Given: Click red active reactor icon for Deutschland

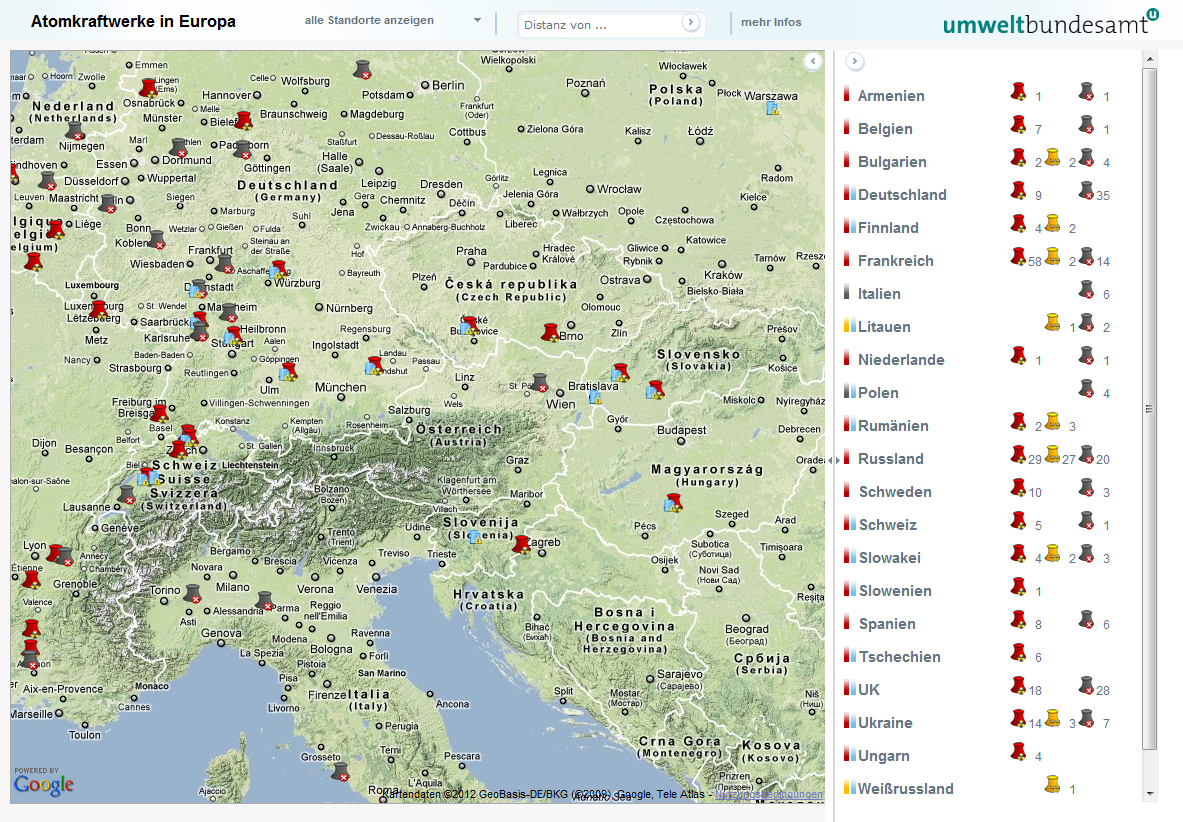Looking at the screenshot, I should [1019, 191].
